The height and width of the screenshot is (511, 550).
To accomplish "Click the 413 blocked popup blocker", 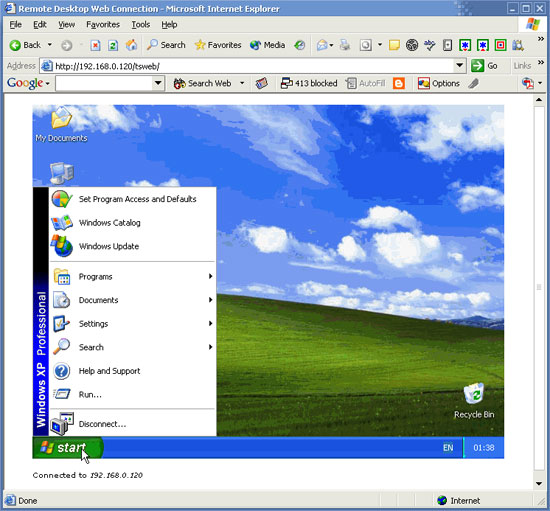I will (x=309, y=83).
